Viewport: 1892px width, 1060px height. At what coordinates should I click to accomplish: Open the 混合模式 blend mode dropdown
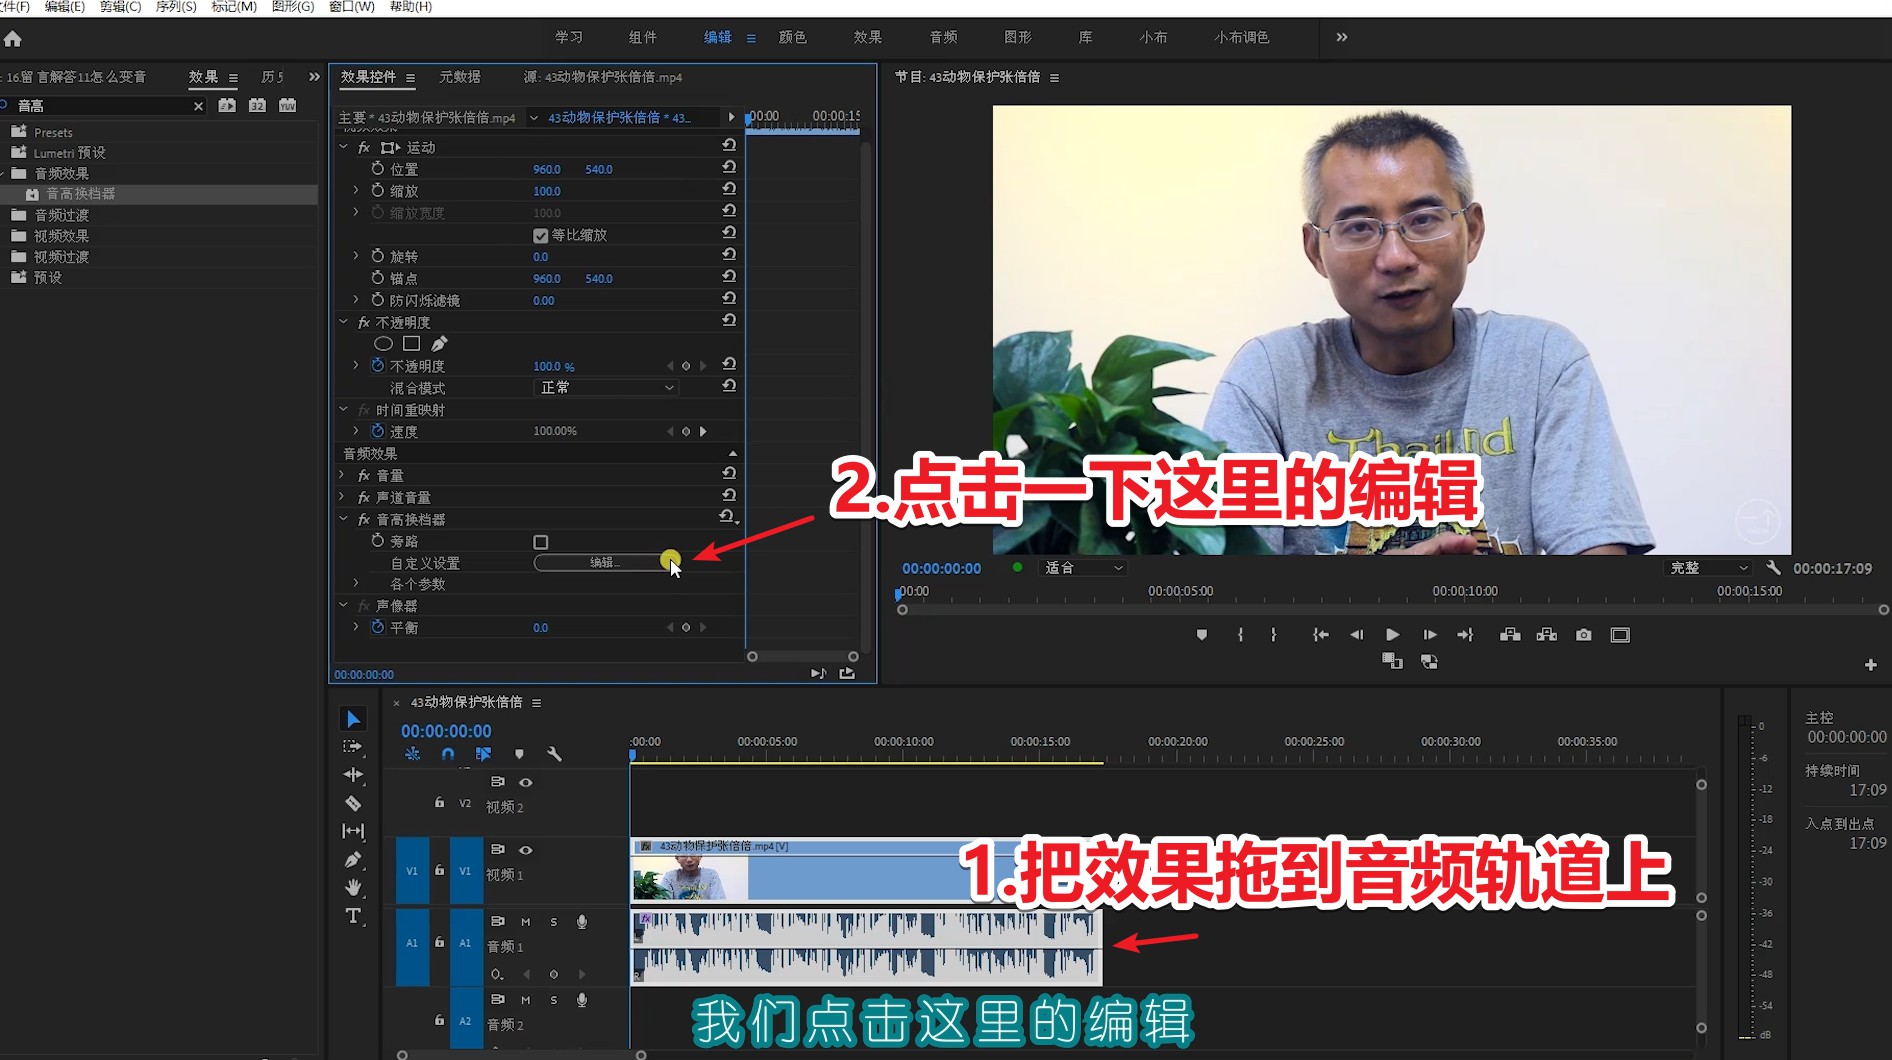(606, 388)
